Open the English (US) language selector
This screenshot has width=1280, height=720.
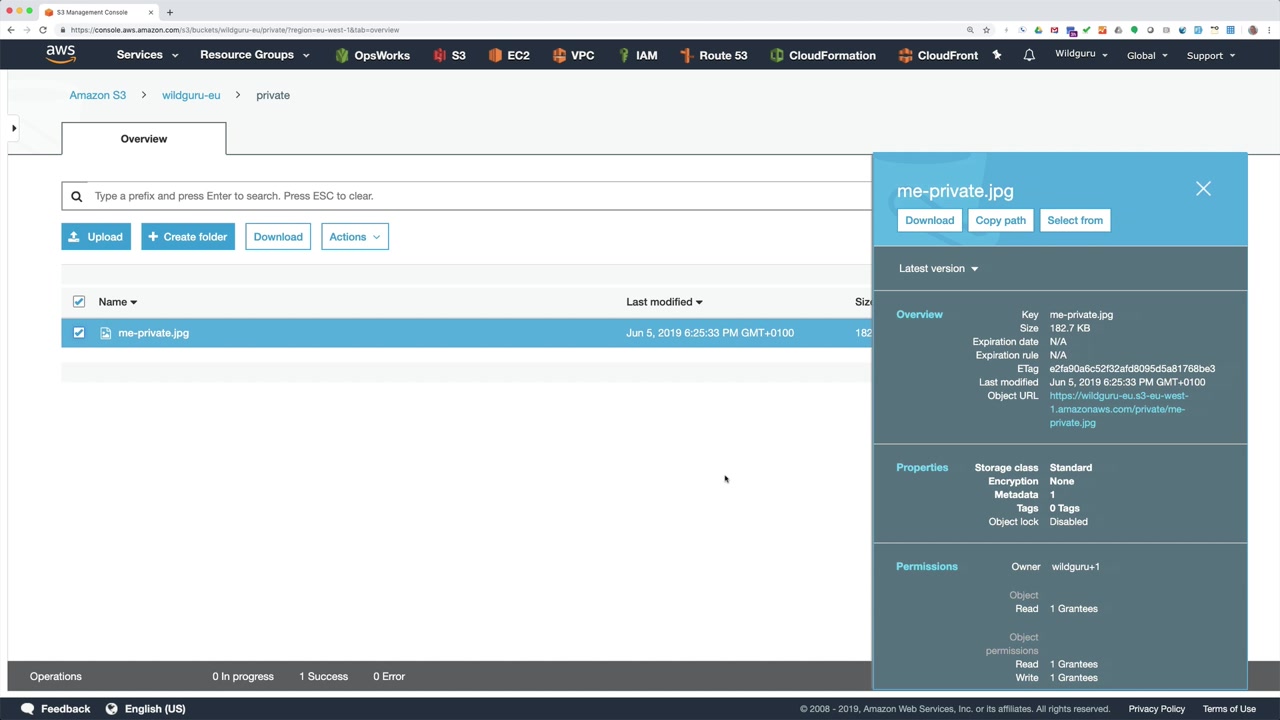pos(145,709)
